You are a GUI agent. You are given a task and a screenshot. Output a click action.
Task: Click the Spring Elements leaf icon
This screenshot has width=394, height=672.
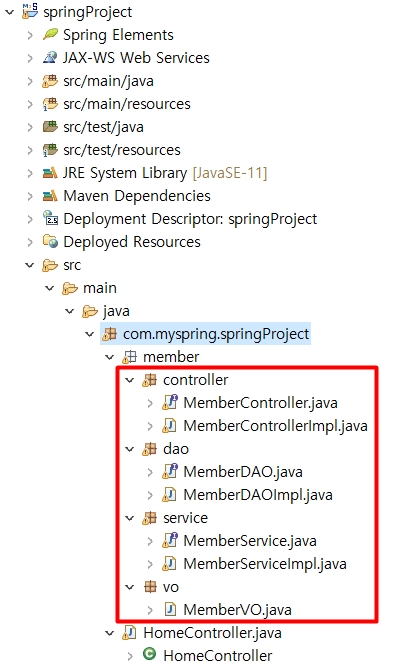[50, 34]
